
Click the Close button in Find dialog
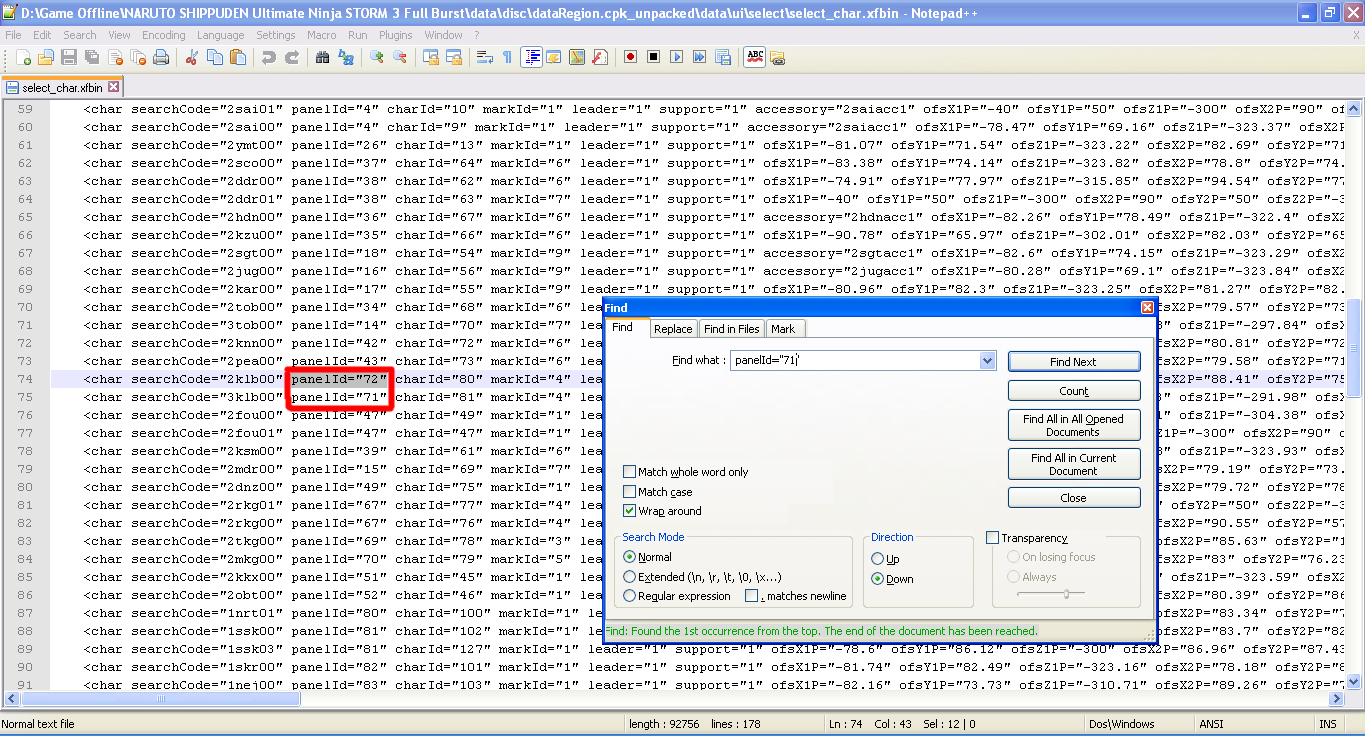[x=1074, y=498]
